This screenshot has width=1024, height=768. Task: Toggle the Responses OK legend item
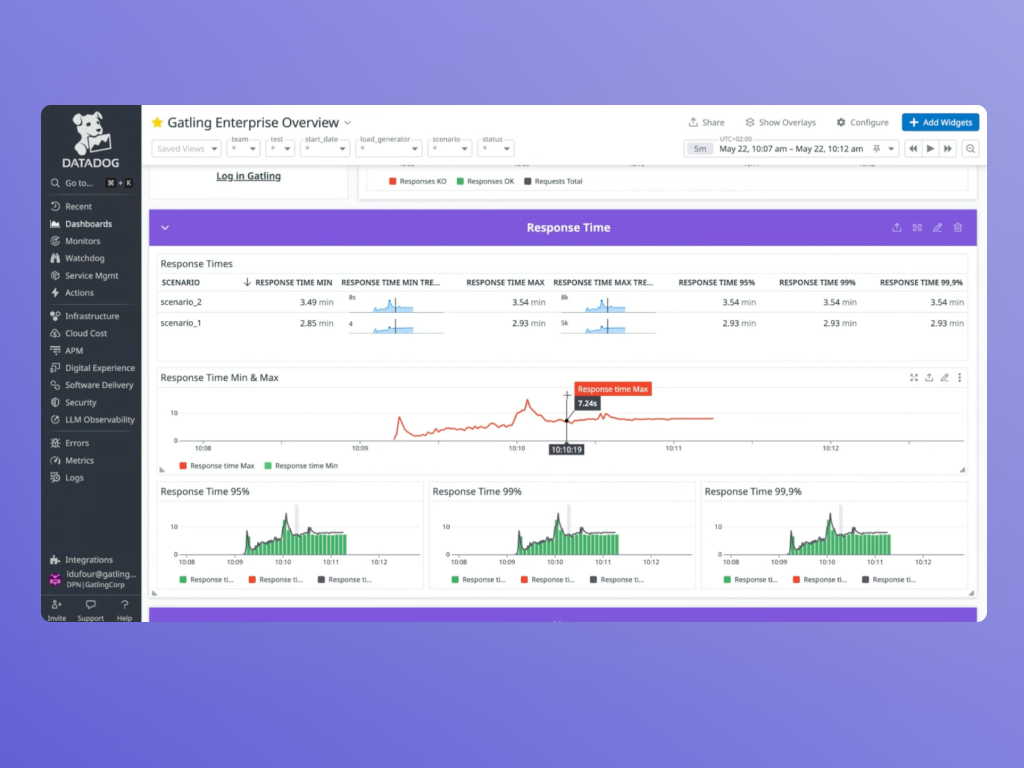click(x=485, y=182)
